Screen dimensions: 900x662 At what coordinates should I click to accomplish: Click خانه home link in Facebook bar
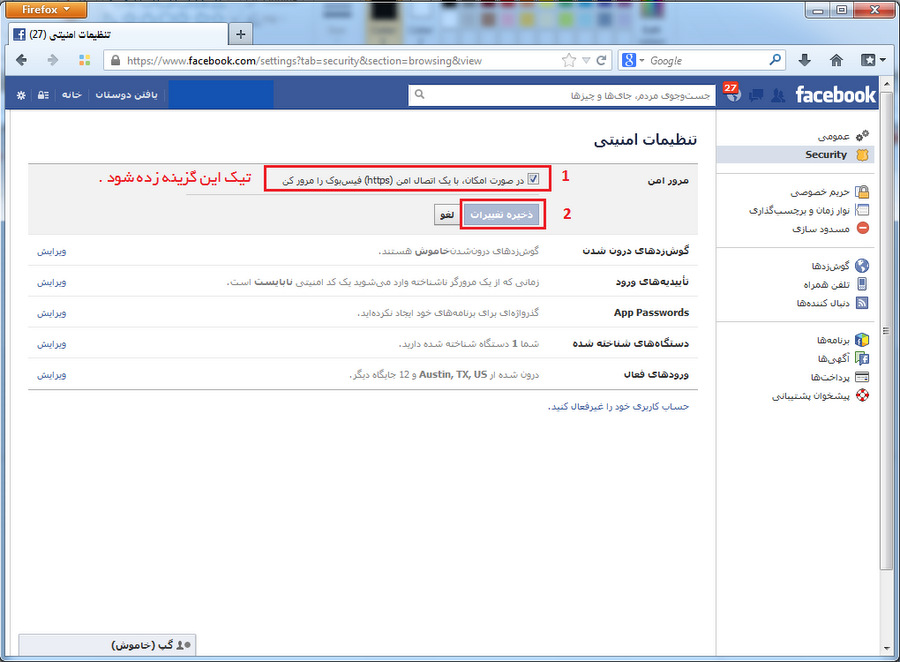tap(72, 95)
